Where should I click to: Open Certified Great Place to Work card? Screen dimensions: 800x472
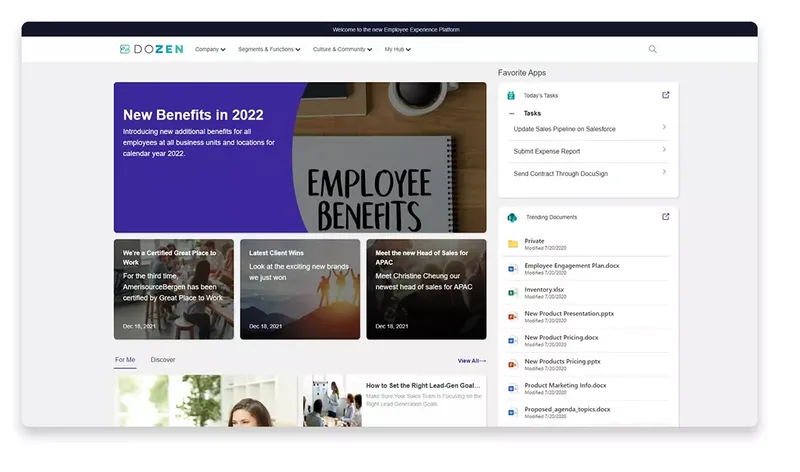(173, 289)
